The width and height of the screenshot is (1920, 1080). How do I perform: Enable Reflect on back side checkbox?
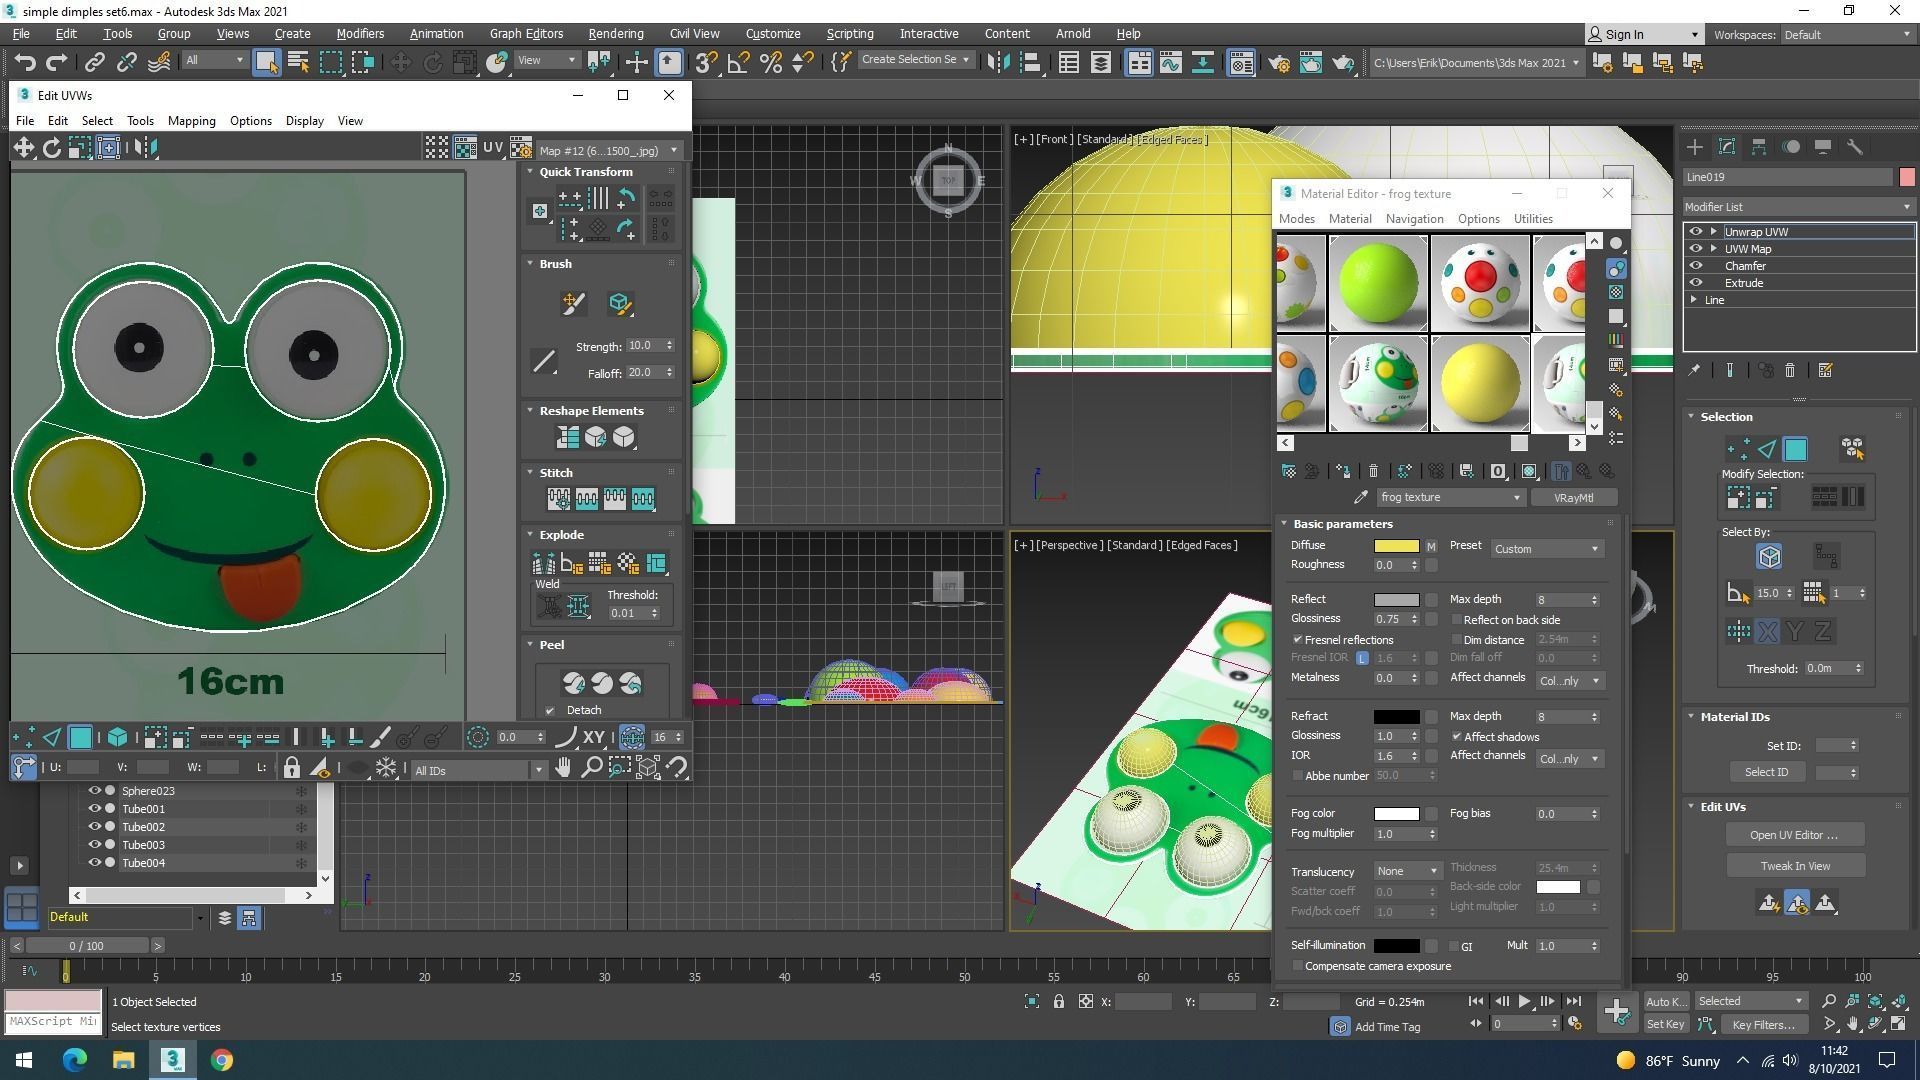click(1456, 620)
